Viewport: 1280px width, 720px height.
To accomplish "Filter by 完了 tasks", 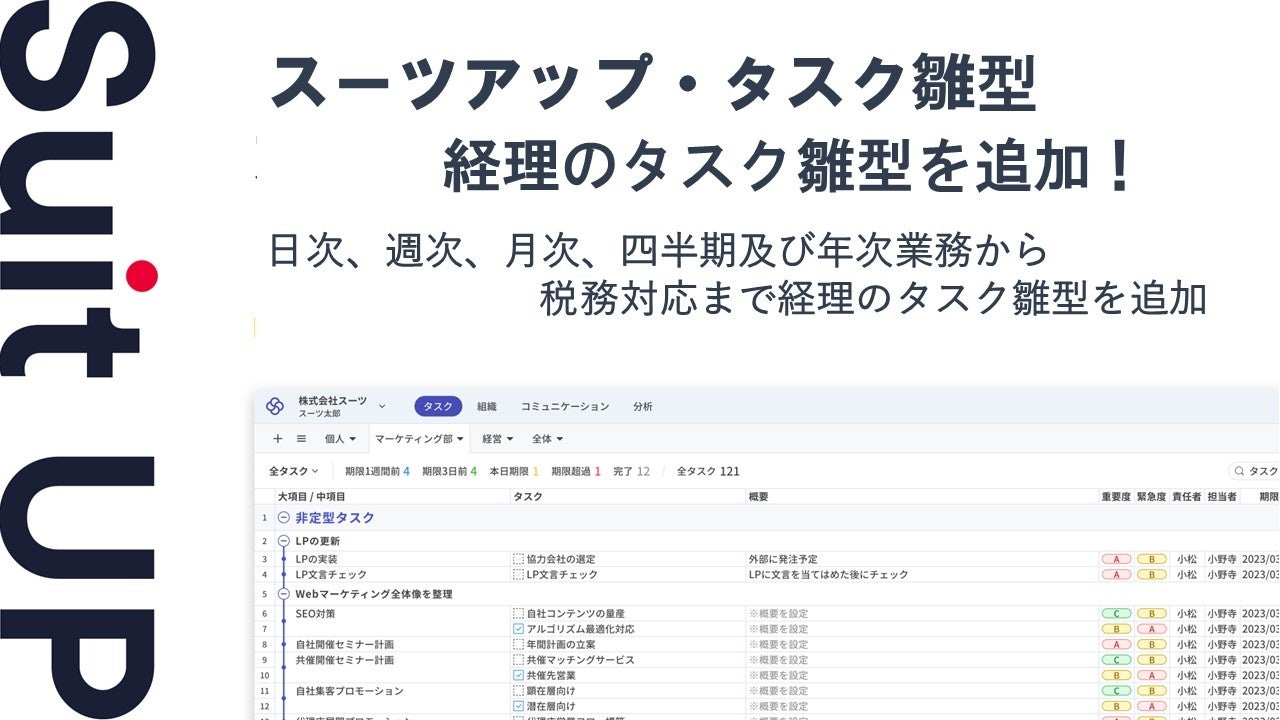I will tap(631, 471).
